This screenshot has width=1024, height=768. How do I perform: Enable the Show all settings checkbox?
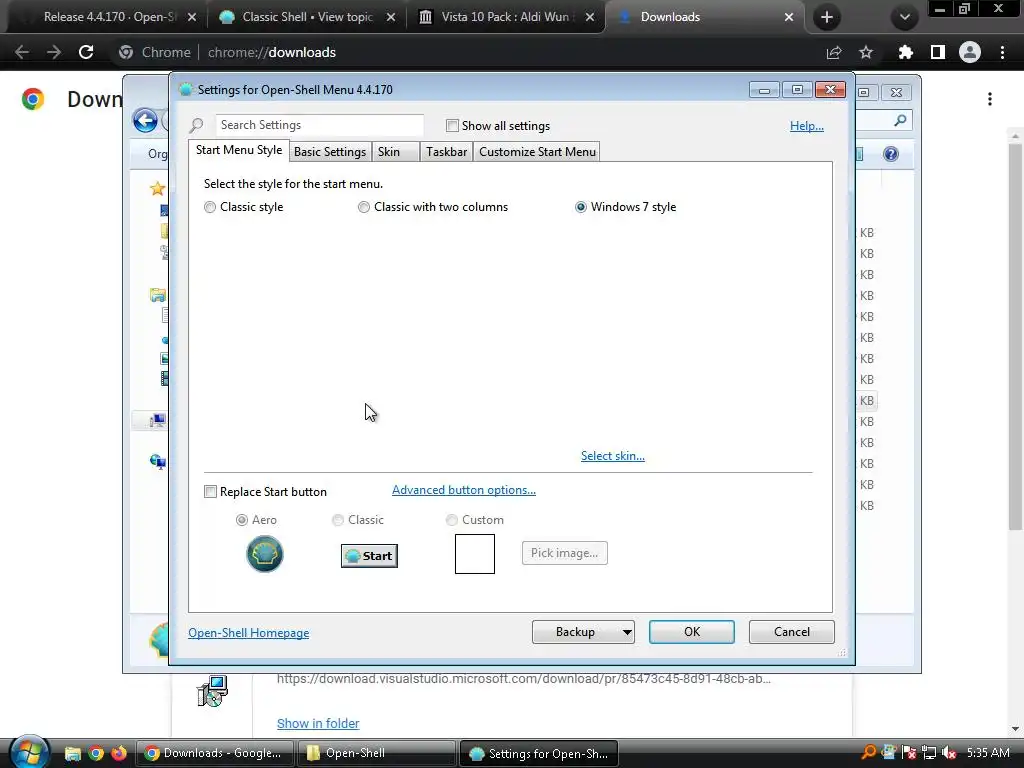pos(452,125)
